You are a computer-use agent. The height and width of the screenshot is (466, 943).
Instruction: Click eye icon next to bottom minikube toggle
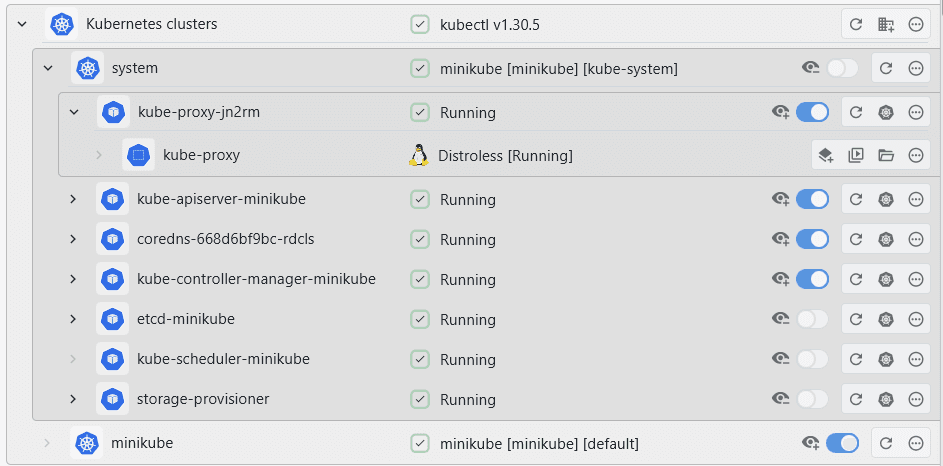pyautogui.click(x=811, y=443)
